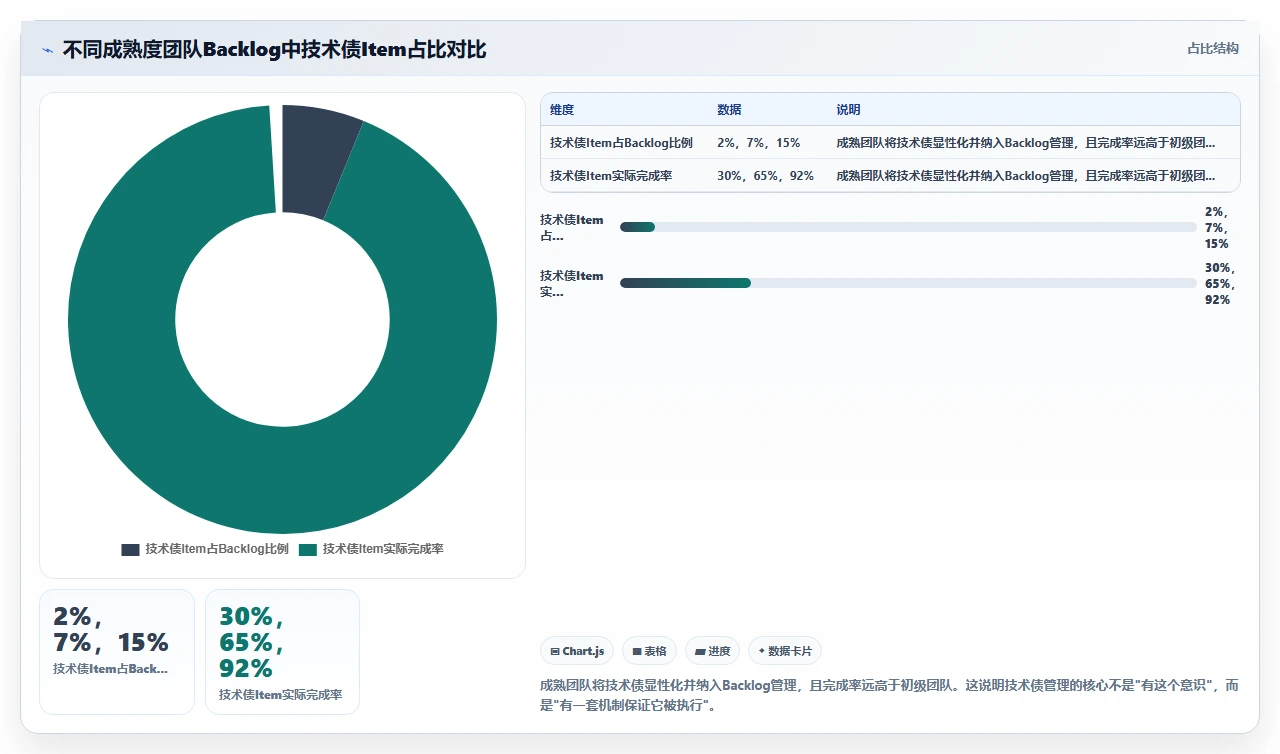Toggle legend item 技术债Item占Backlog比例
This screenshot has height=754, width=1280.
coord(205,549)
